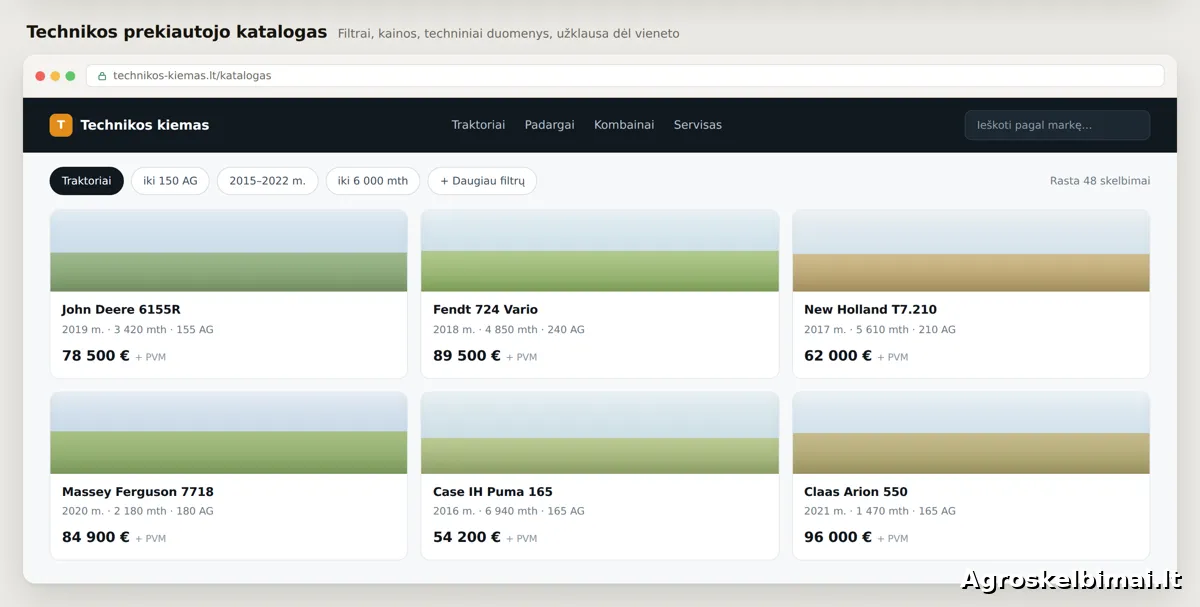Focus the Ieškoti pagal markę search field
The height and width of the screenshot is (607, 1200).
click(1057, 125)
